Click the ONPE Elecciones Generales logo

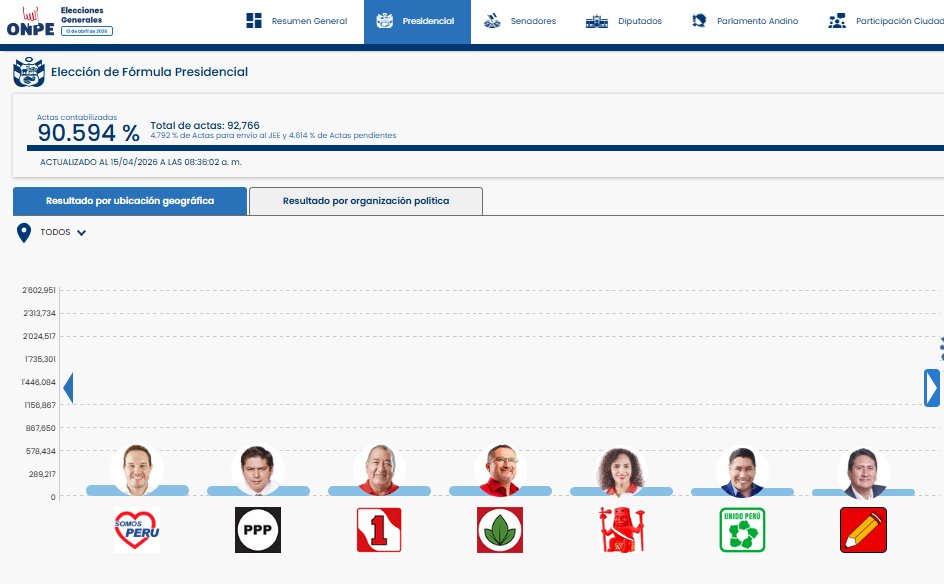pos(60,22)
